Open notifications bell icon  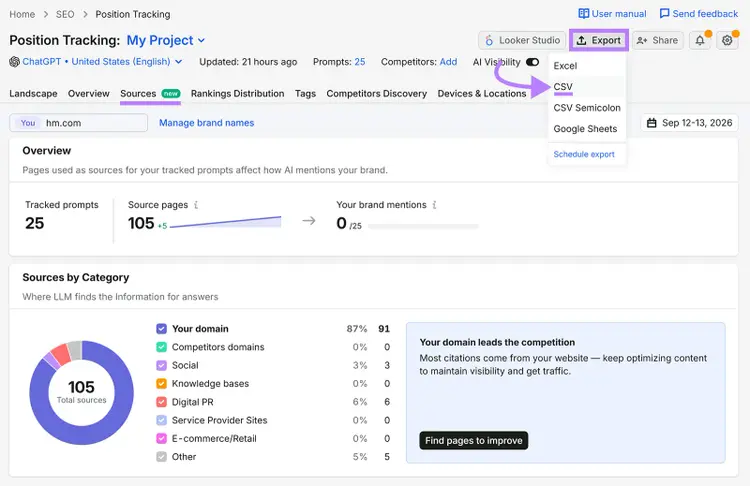point(700,41)
